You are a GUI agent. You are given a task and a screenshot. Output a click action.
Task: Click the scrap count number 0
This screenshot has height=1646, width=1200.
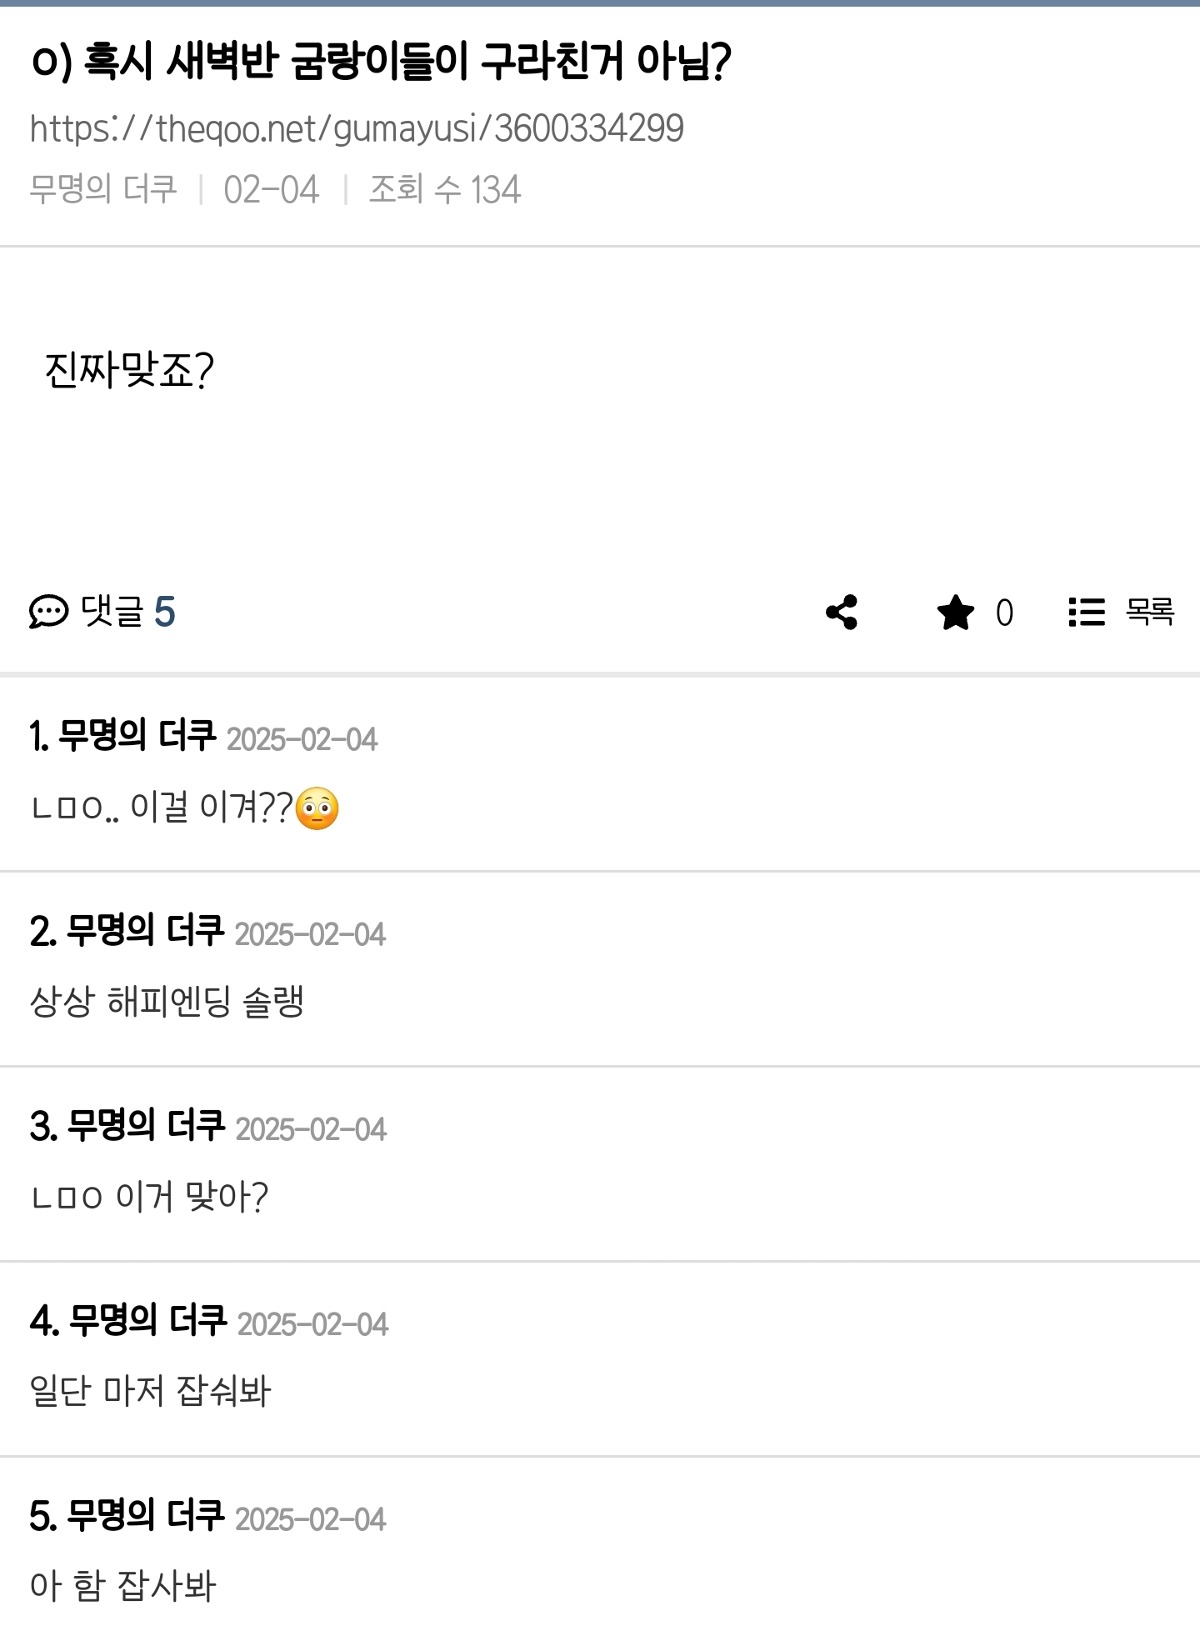pos(1004,613)
